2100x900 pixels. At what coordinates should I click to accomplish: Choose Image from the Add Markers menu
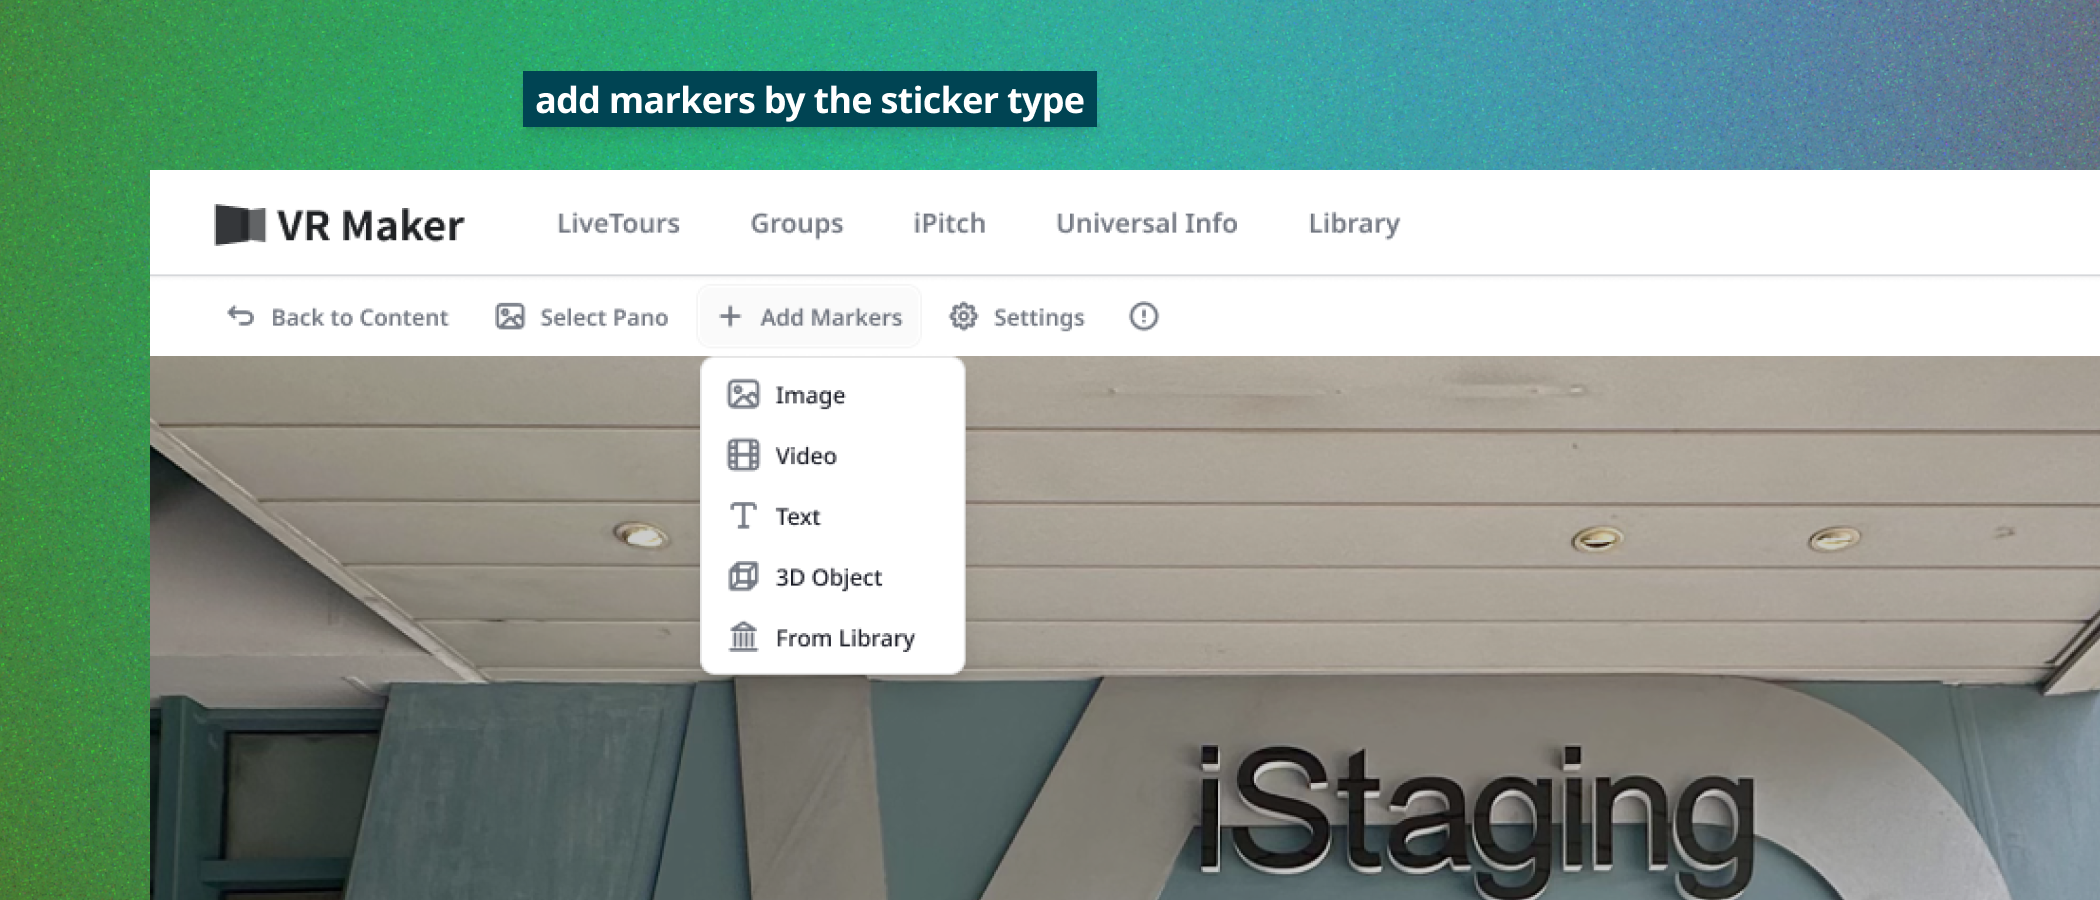pos(833,395)
